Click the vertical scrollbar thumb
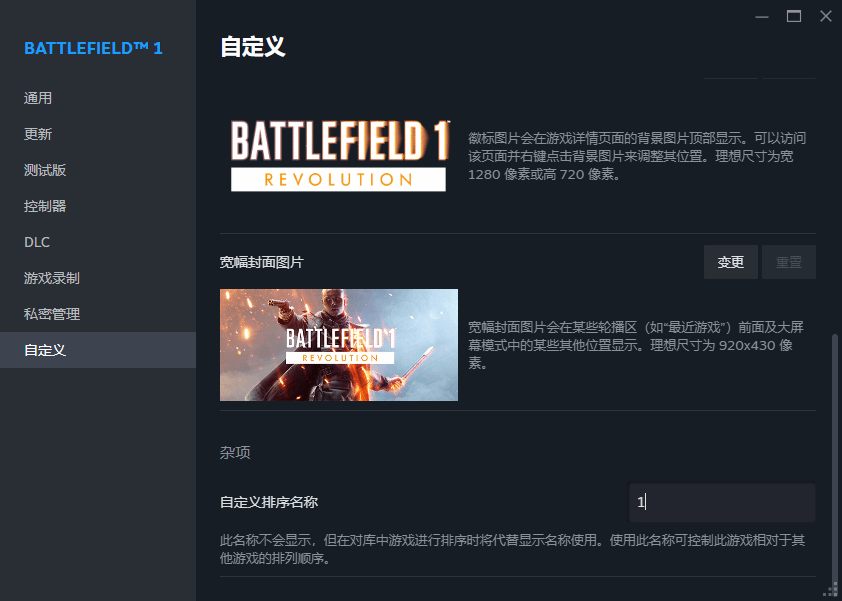The image size is (842, 601). pos(834,457)
